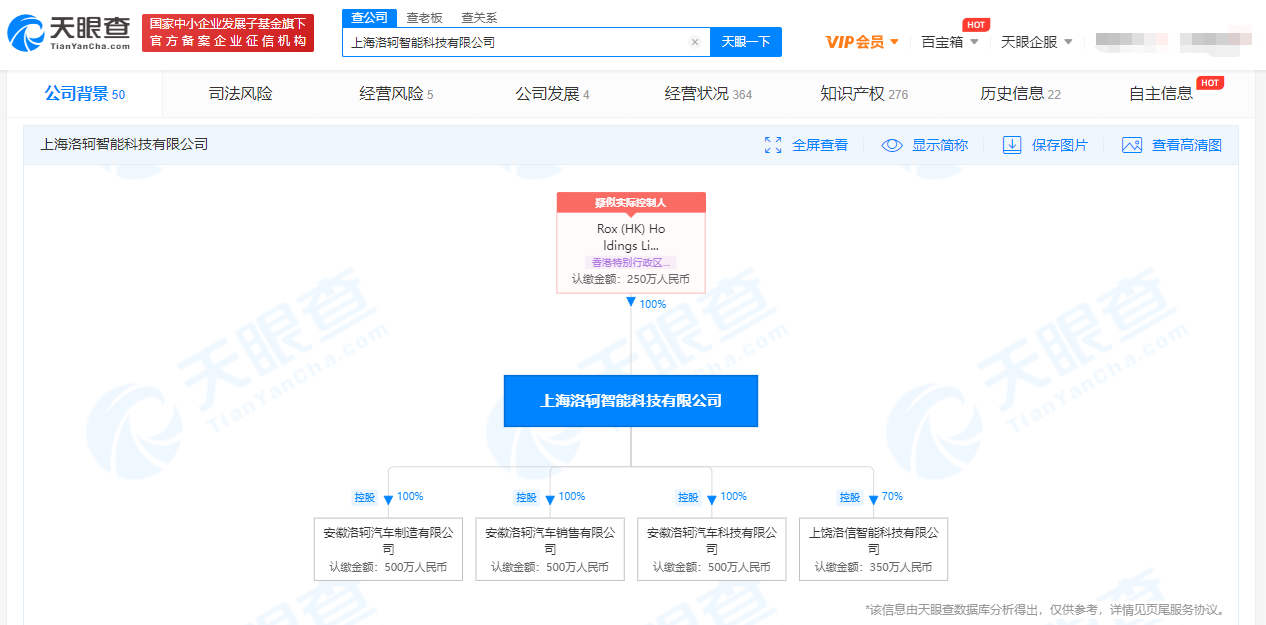Click the 百宝箱 menu label
1266x625 pixels.
tap(942, 42)
